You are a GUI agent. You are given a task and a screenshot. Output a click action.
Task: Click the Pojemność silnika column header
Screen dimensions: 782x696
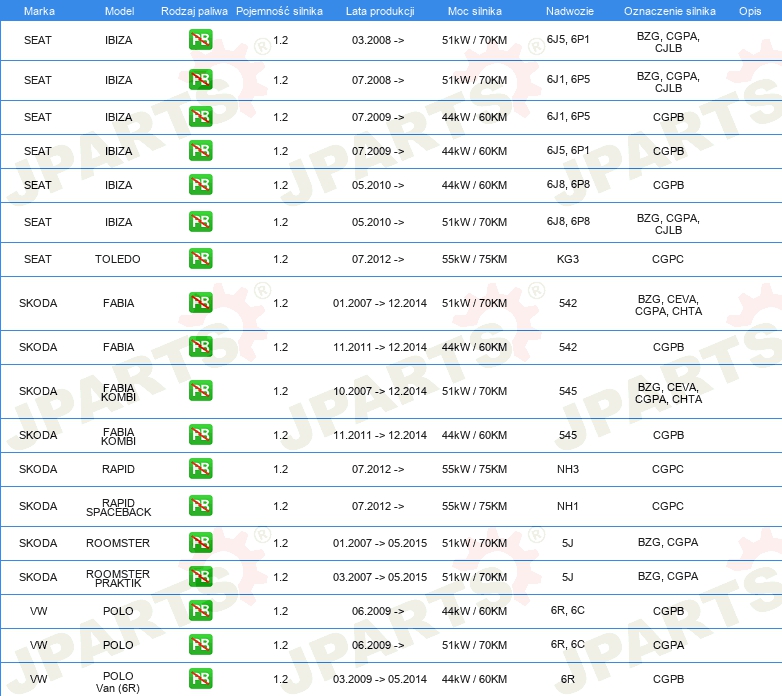pos(279,11)
